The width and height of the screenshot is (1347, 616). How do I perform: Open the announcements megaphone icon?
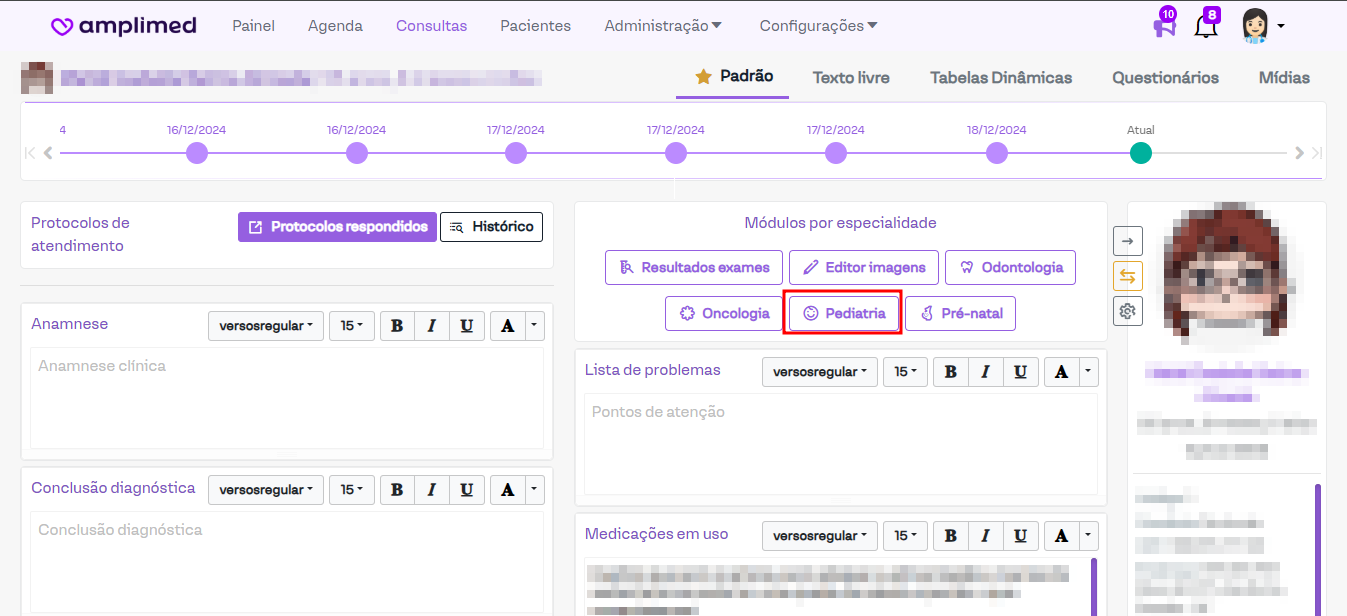(1163, 27)
